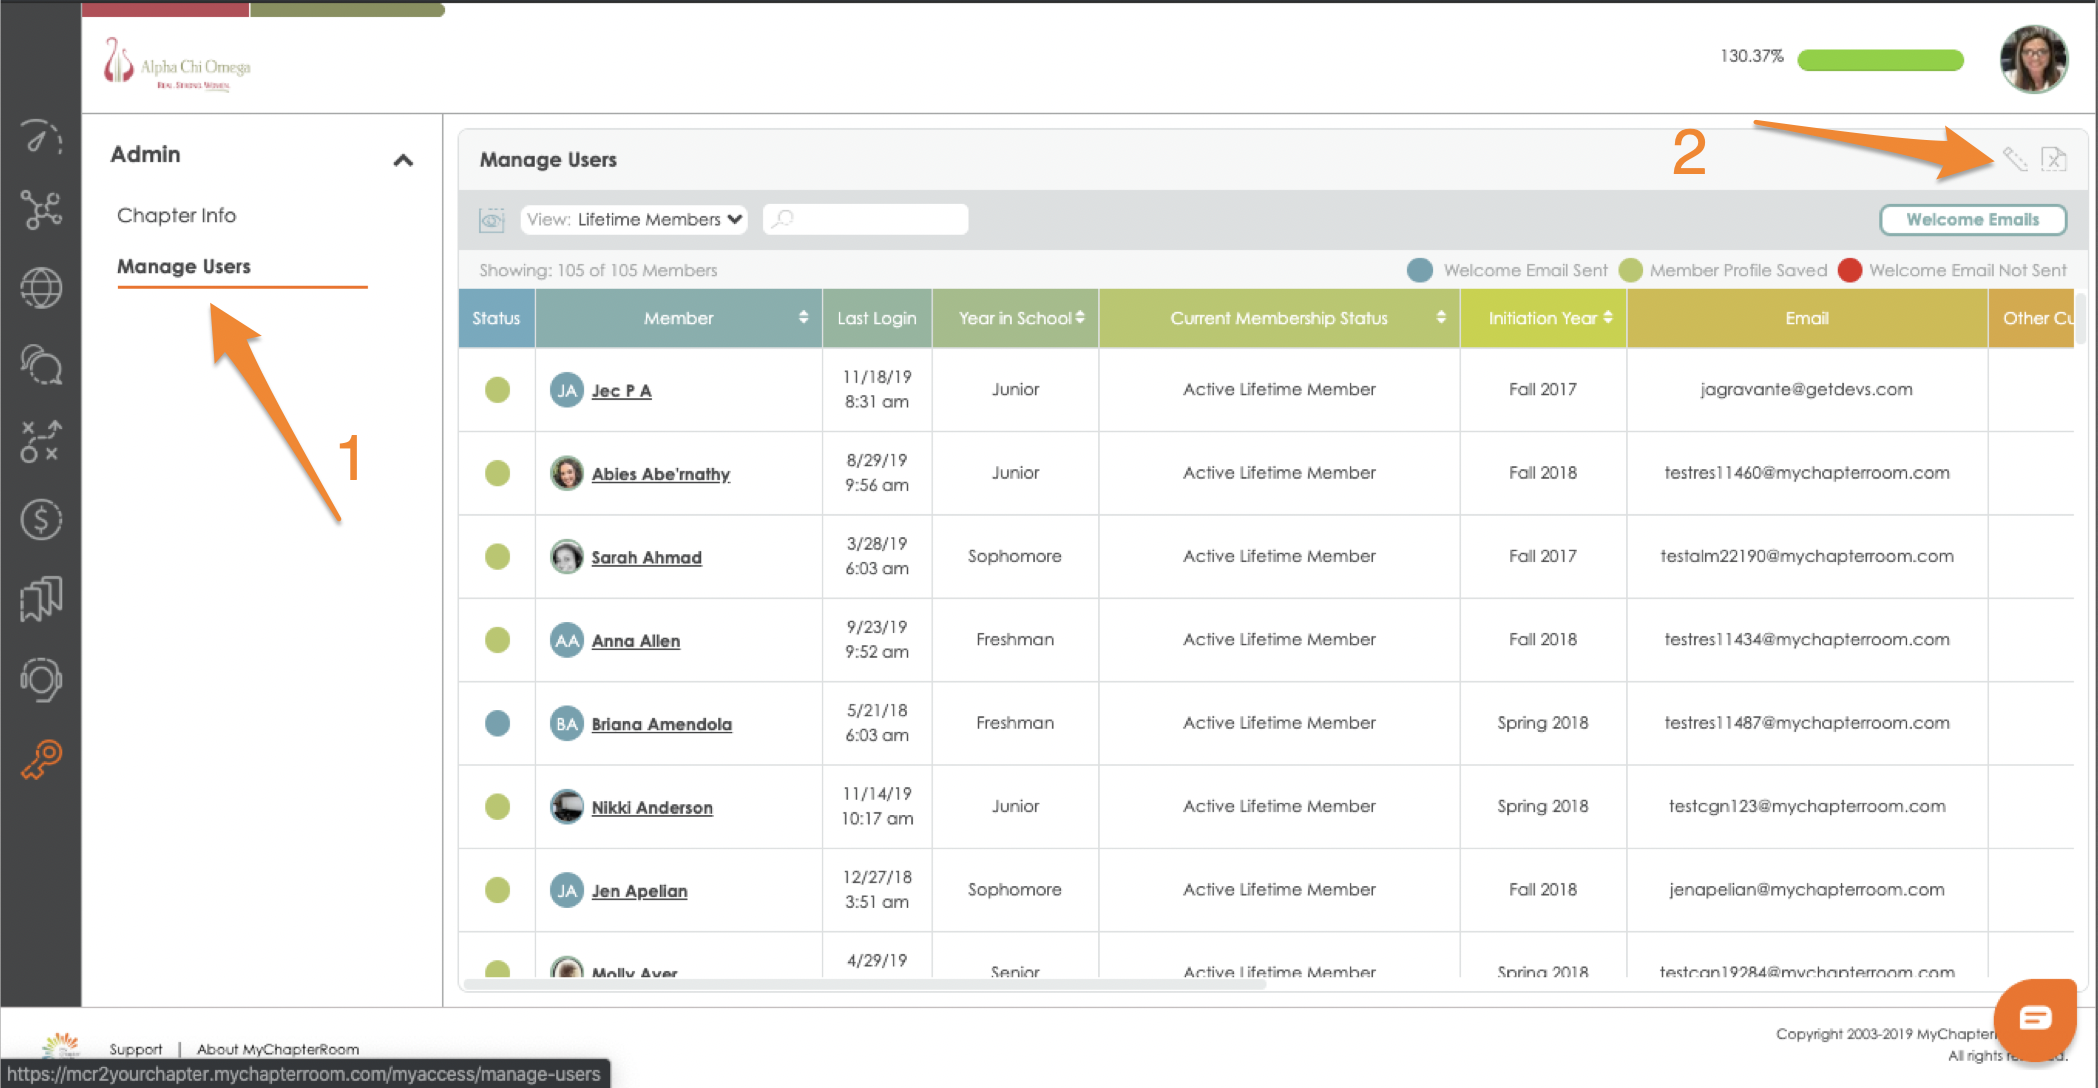The height and width of the screenshot is (1088, 2098).
Task: Click the Welcome Emails button
Action: (x=1972, y=220)
